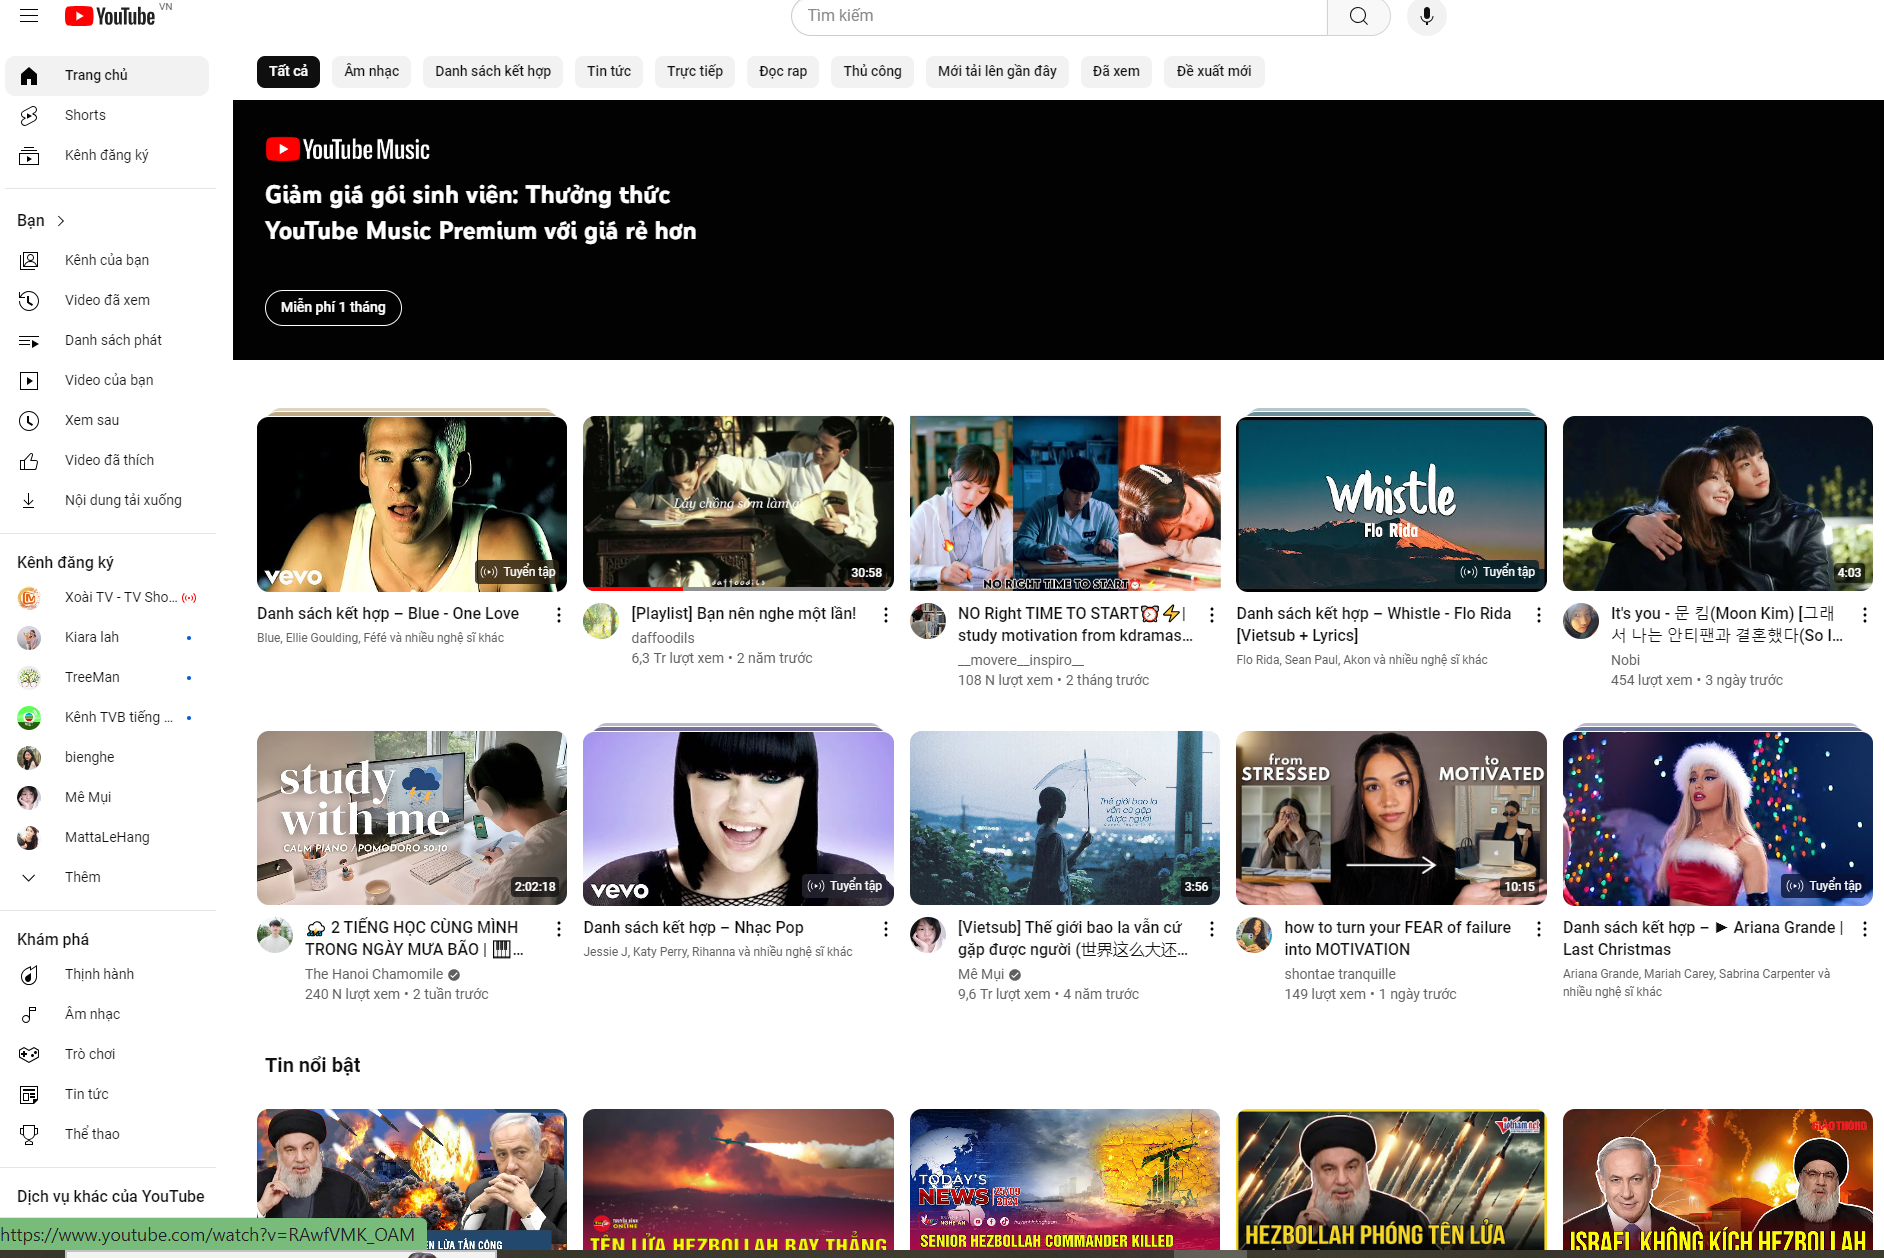
Task: Open options for Blue - One Love mix
Action: coord(559,615)
